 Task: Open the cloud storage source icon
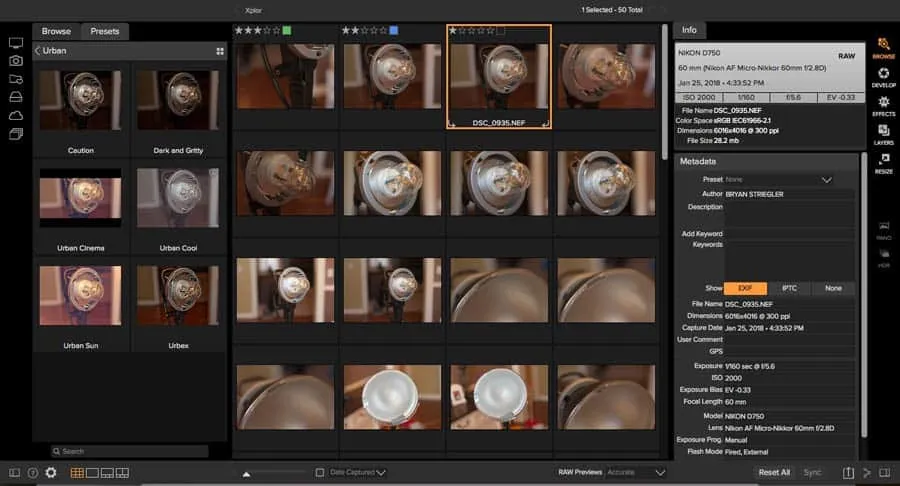pyautogui.click(x=16, y=116)
